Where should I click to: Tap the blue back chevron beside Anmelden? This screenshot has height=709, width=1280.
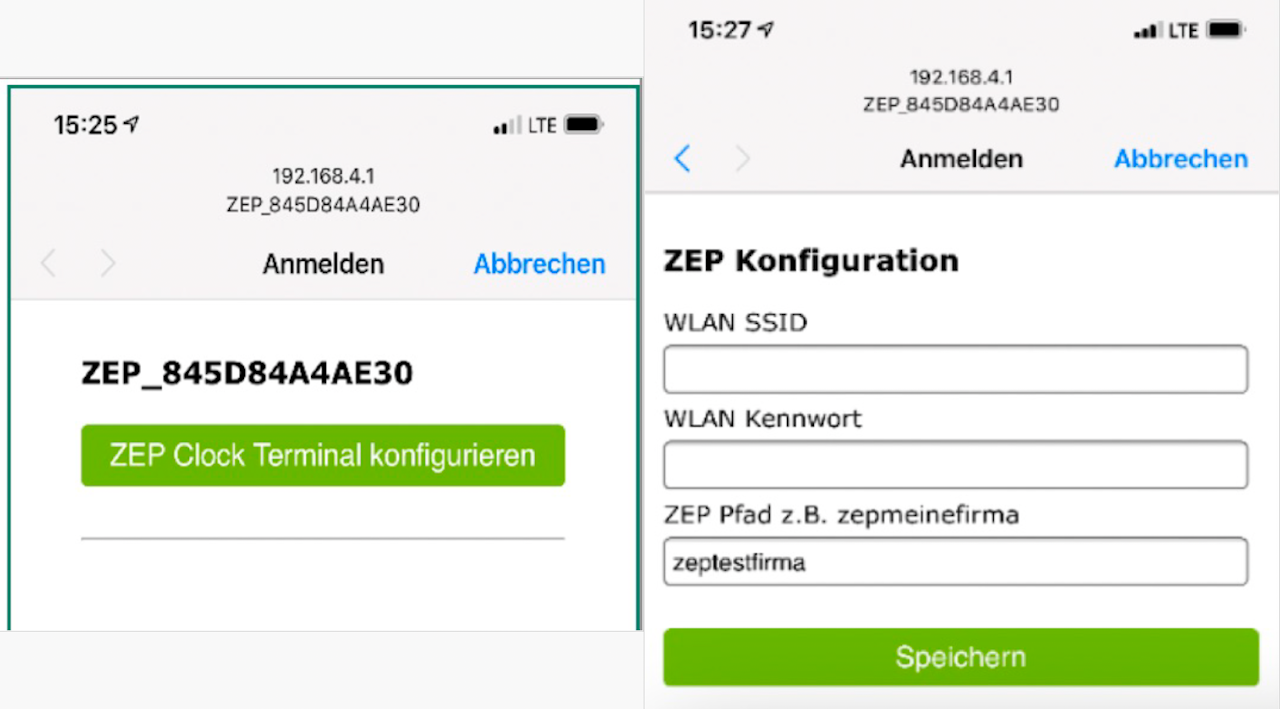pos(682,158)
